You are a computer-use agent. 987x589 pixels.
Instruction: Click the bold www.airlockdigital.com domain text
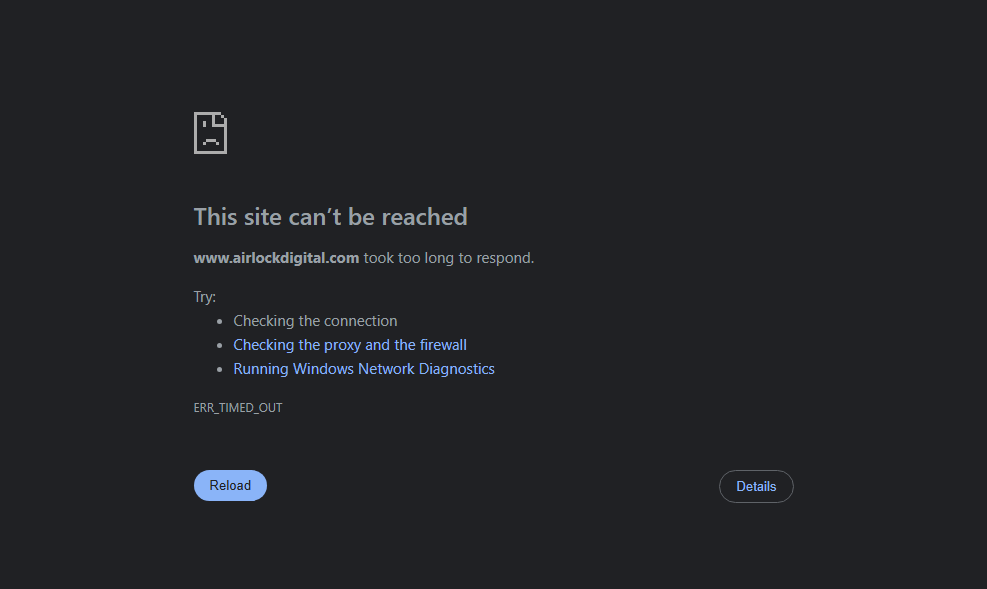click(x=276, y=258)
